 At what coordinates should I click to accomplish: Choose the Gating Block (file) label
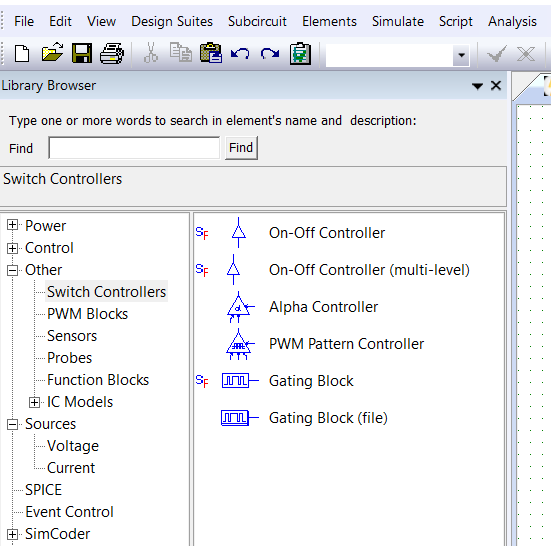coord(328,418)
